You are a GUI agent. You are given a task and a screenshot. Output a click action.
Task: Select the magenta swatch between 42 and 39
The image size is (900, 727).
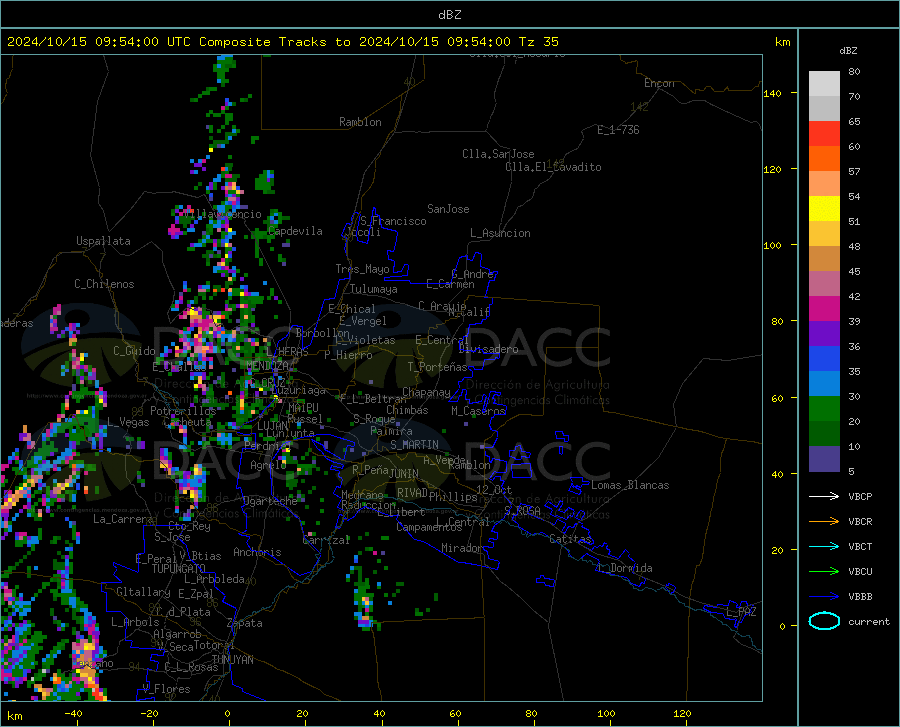tap(824, 309)
